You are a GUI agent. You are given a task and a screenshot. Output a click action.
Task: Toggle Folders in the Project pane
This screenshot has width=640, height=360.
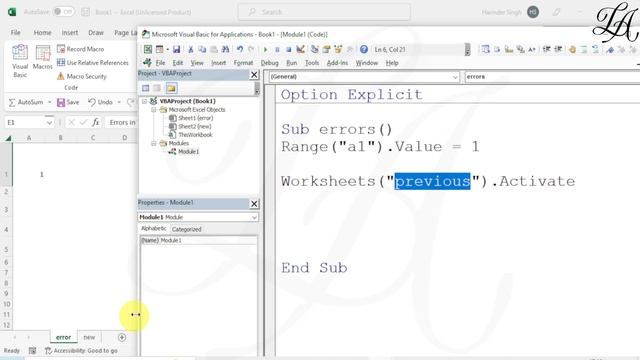click(x=171, y=88)
